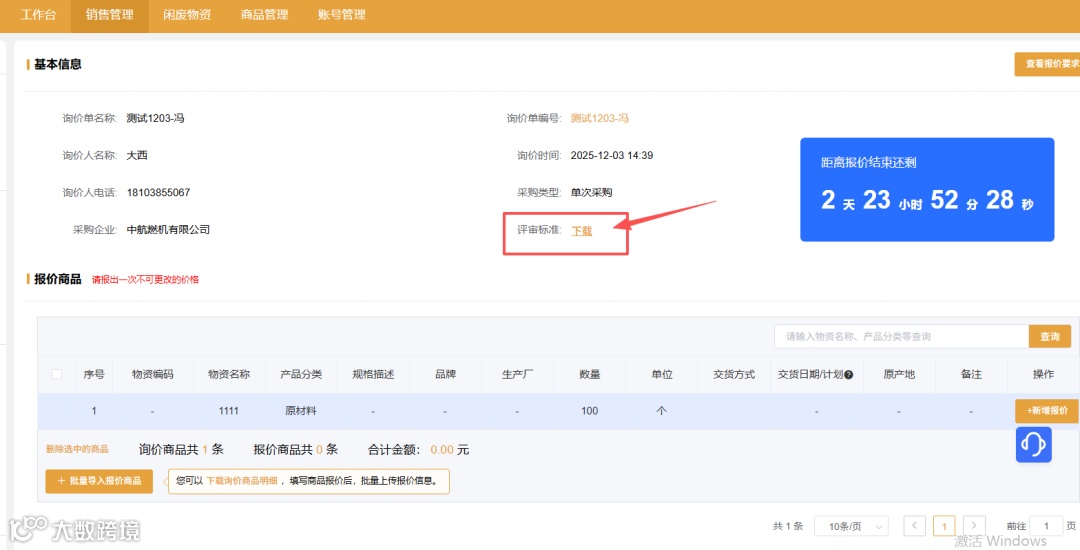Click the 中航燃机有限公司 company name

point(168,229)
